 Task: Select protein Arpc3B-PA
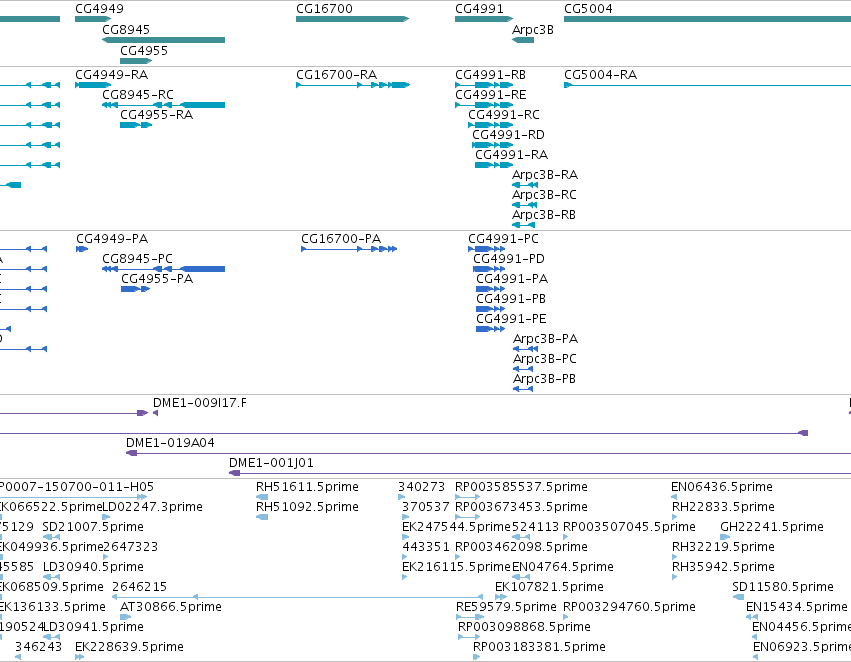[545, 339]
